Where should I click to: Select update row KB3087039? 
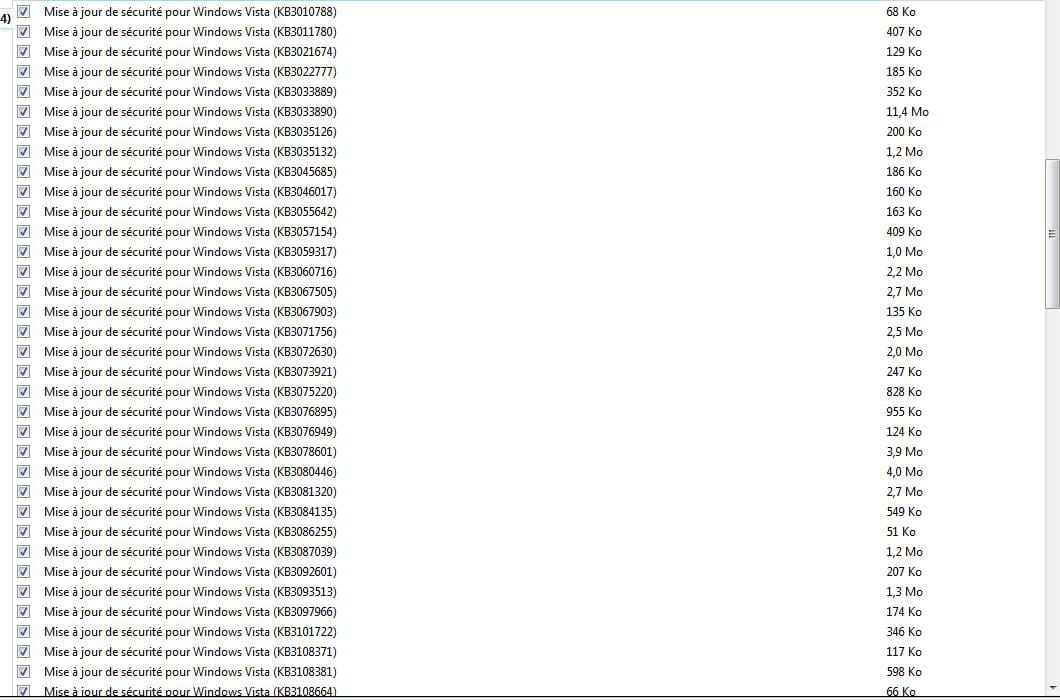(190, 552)
